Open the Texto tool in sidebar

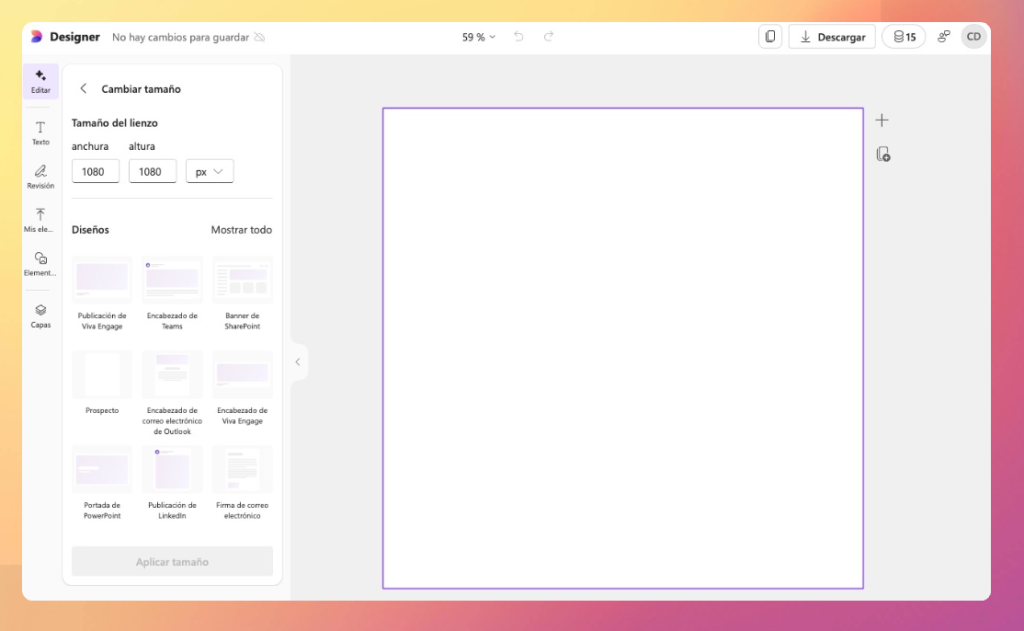coord(41,132)
